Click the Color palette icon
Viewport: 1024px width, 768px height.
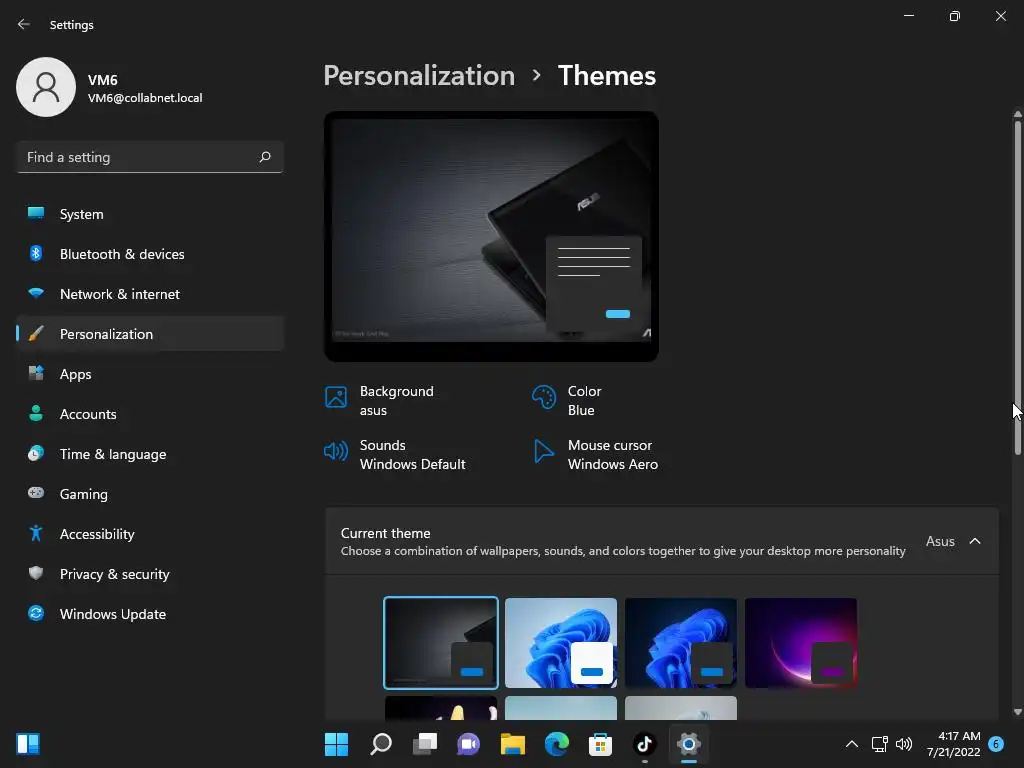[543, 397]
